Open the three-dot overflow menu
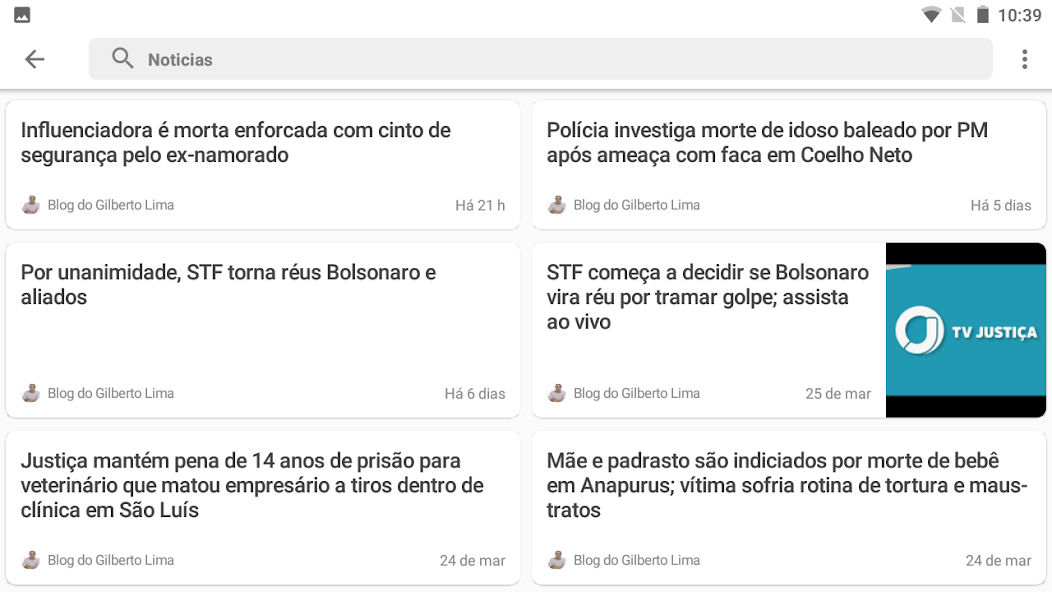Screen dimensions: 1052x592 [1024, 59]
